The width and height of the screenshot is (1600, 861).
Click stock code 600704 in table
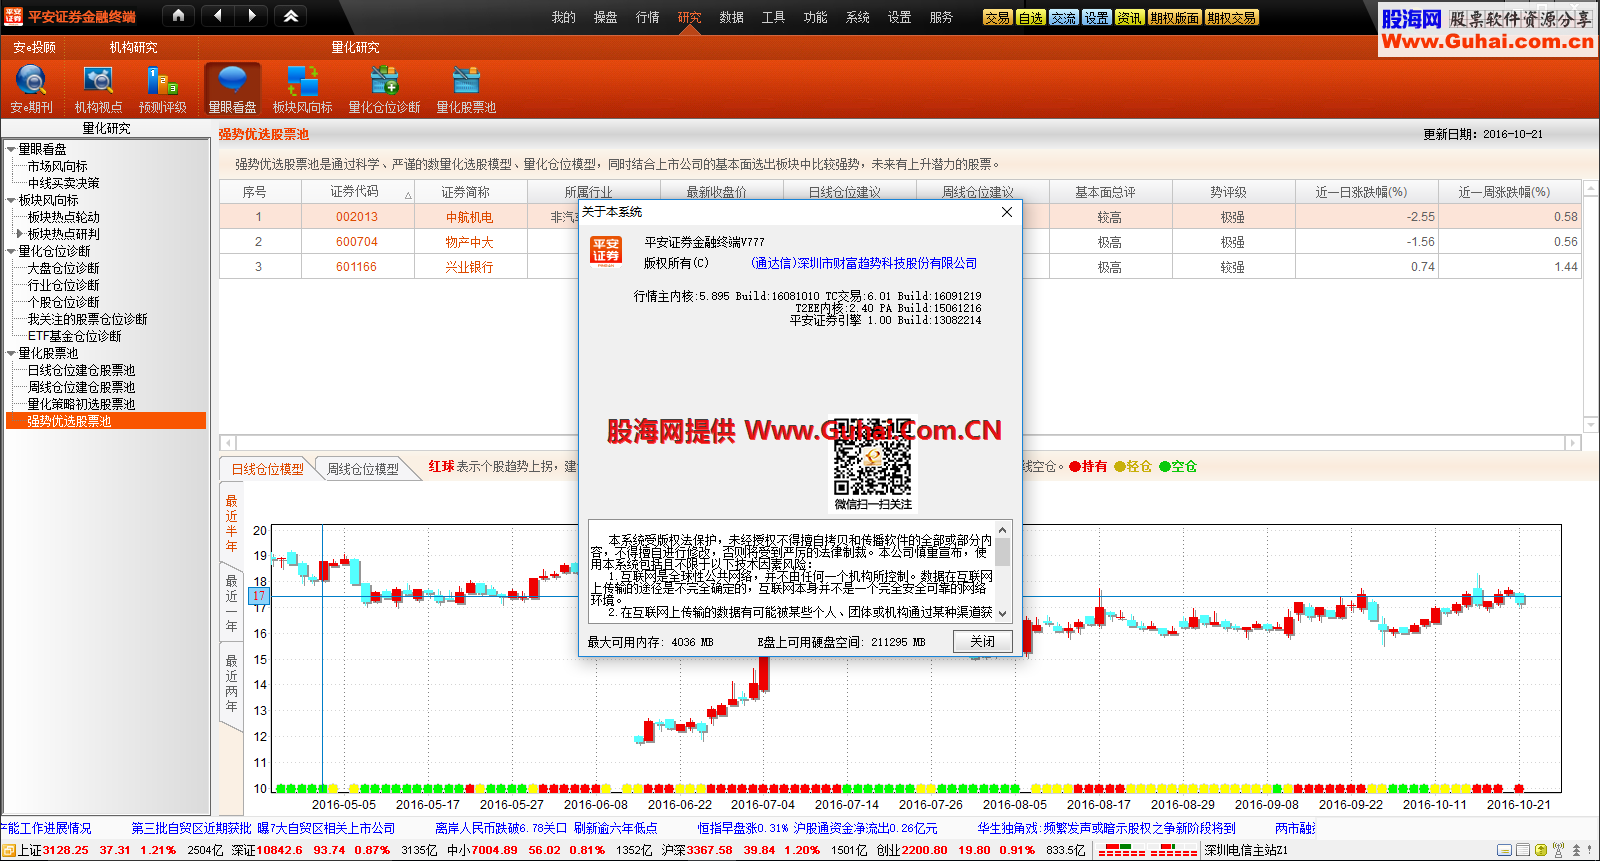click(x=357, y=242)
